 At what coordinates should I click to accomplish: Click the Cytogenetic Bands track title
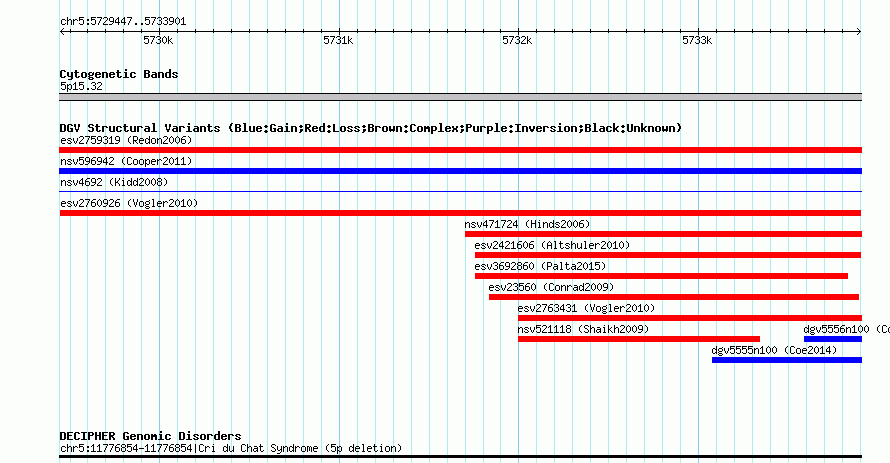pos(119,74)
